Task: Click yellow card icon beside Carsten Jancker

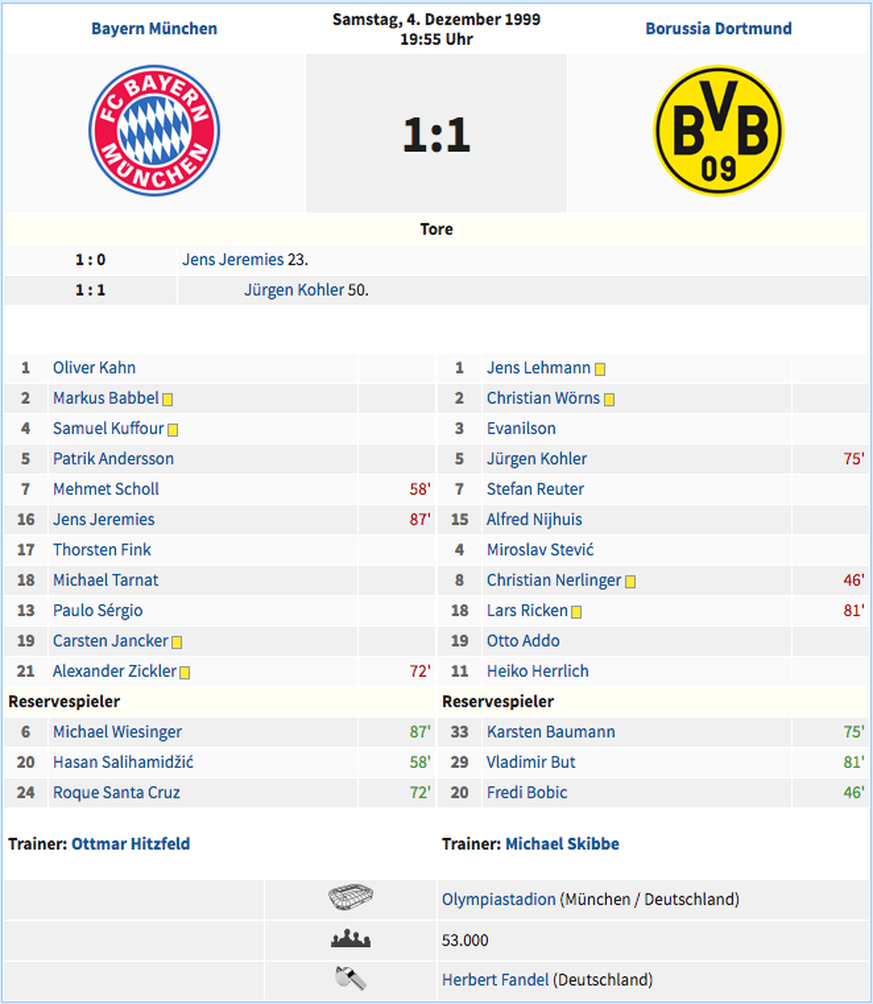Action: point(177,642)
